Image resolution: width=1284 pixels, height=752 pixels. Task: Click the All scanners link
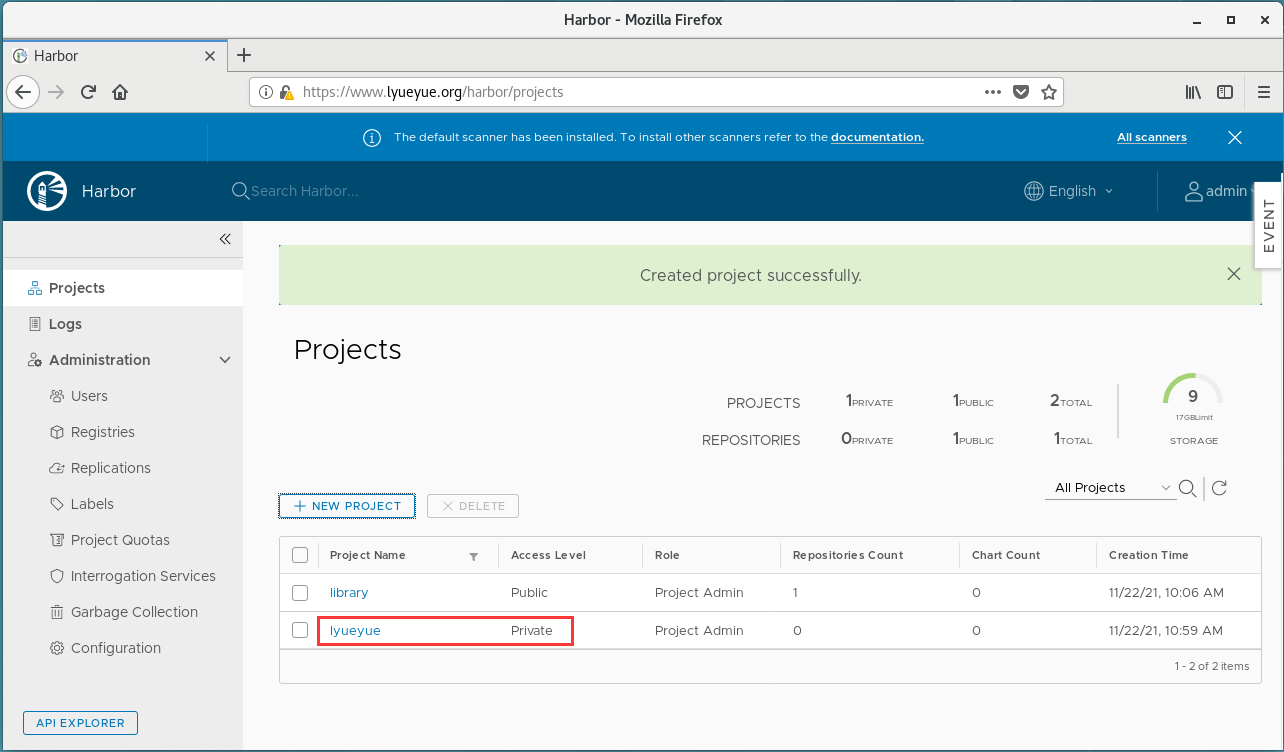pos(1152,137)
